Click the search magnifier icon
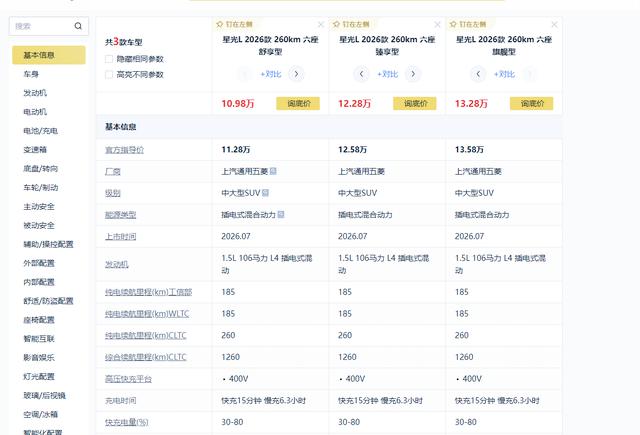Viewport: 640px width, 435px height. [78, 26]
